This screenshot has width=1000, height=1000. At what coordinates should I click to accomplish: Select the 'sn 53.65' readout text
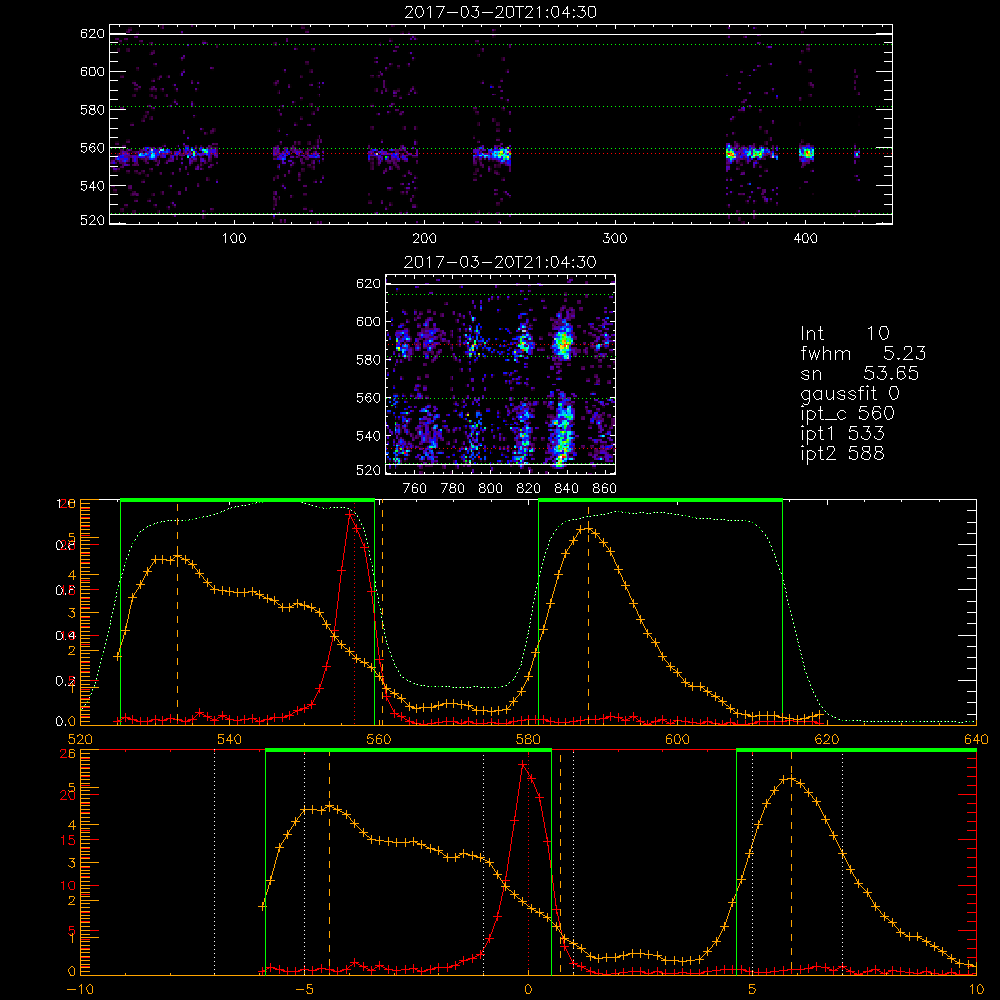point(860,373)
